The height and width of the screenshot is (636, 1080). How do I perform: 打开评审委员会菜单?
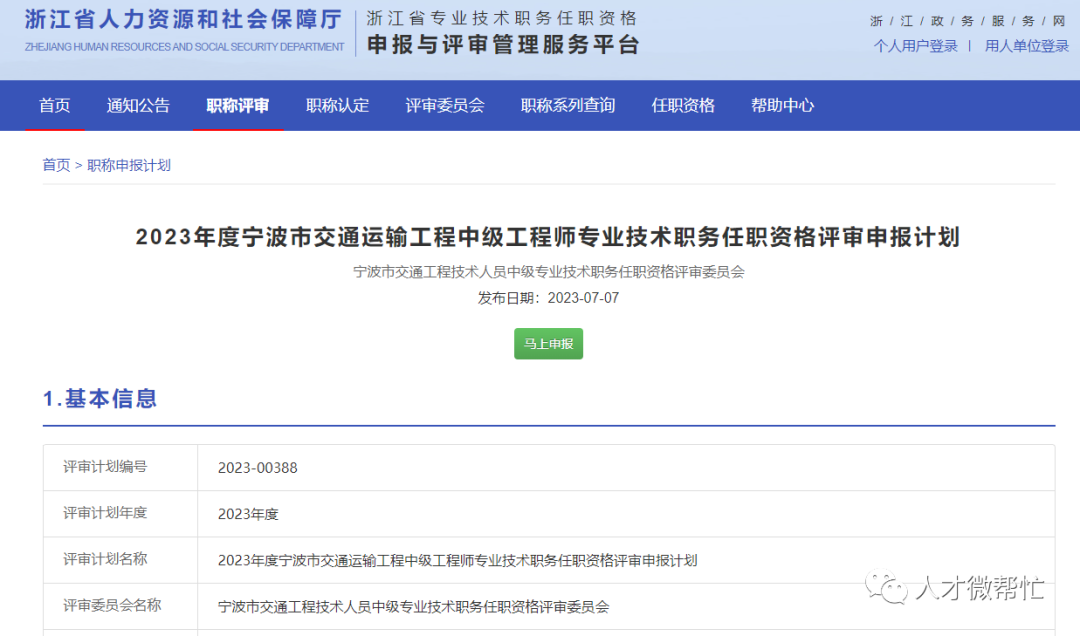[x=445, y=105]
